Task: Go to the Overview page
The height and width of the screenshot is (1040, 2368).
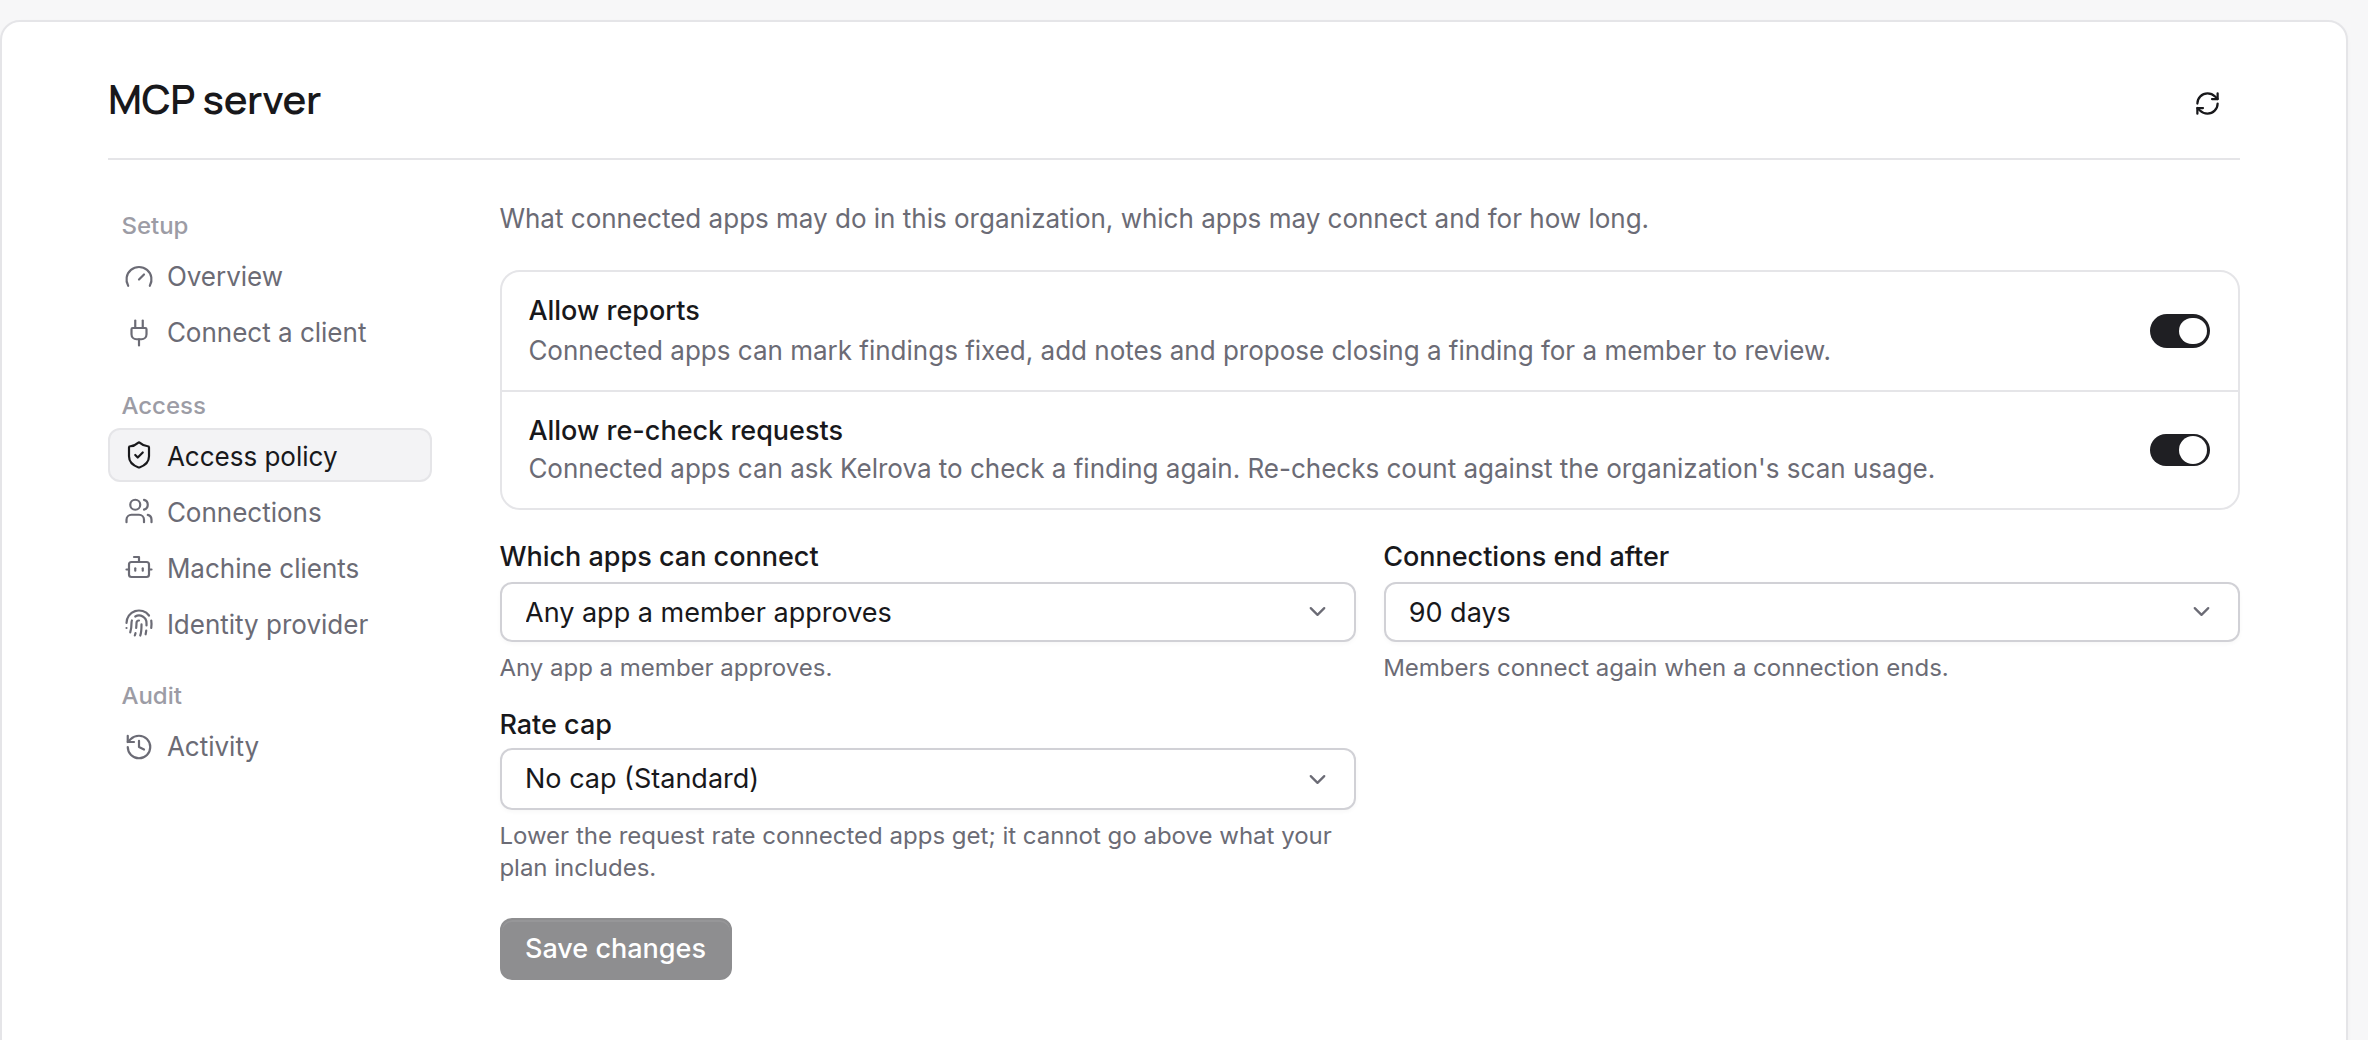Action: (270, 277)
